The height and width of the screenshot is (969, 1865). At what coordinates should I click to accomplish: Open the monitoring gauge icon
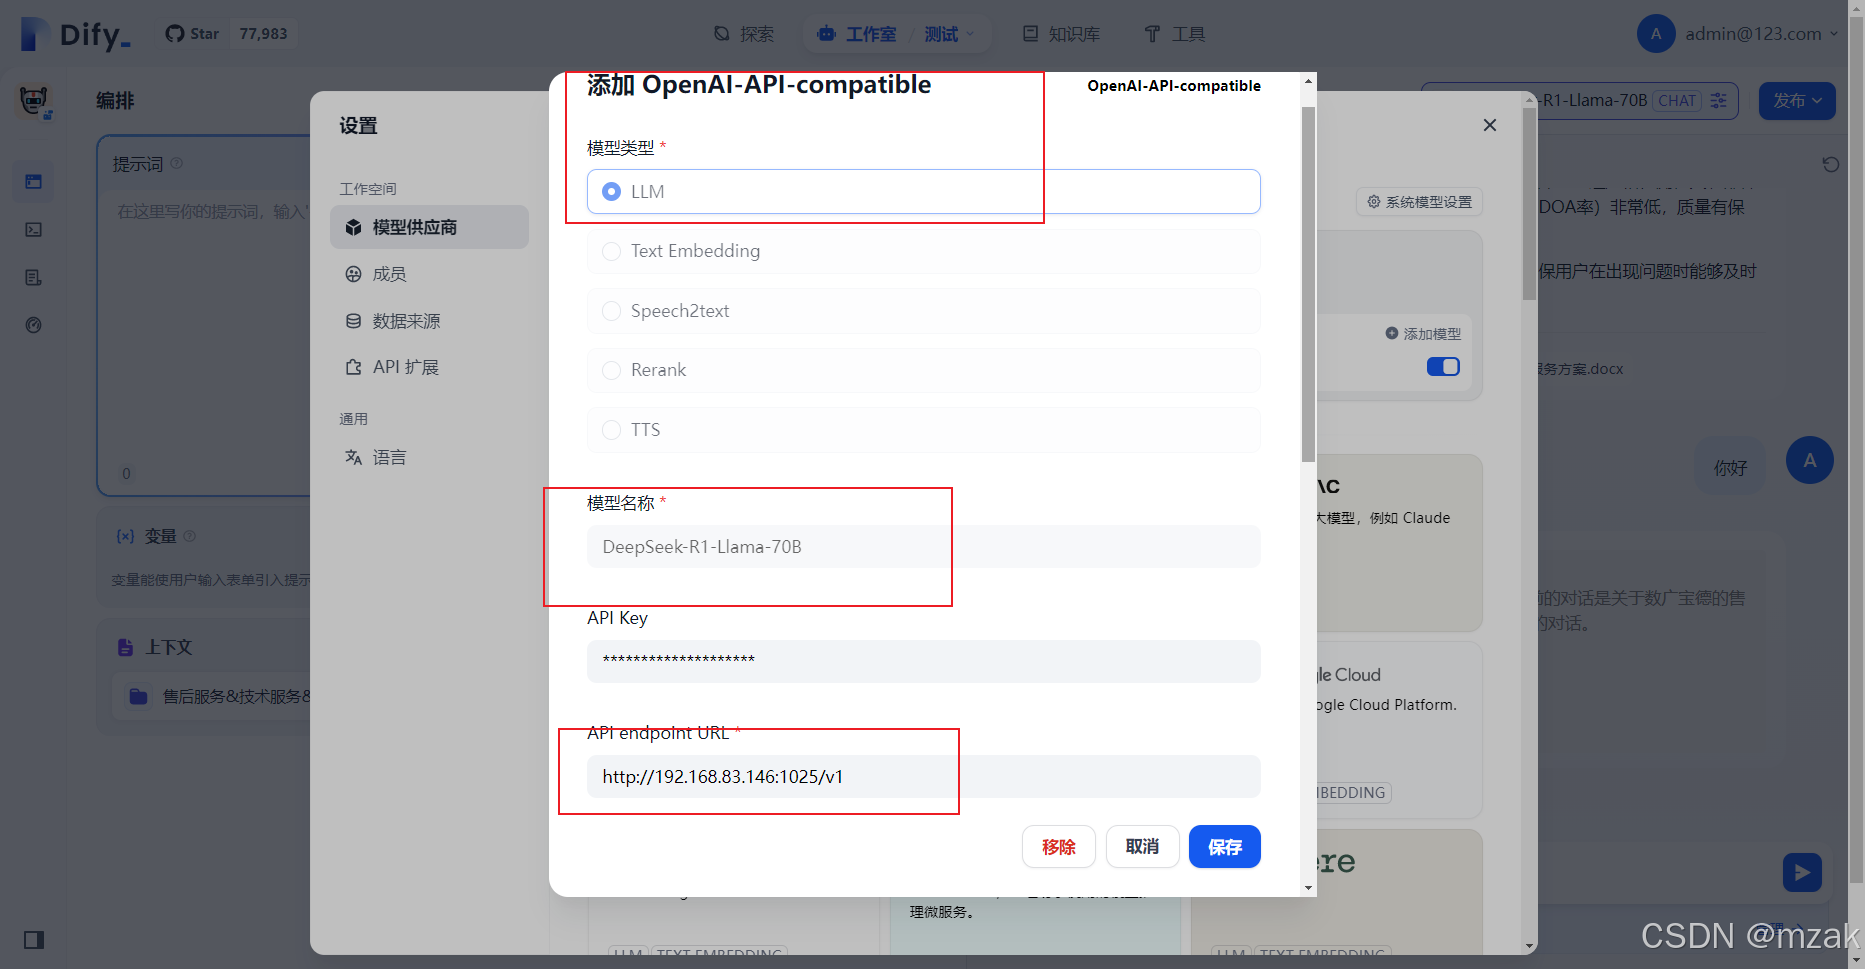(x=33, y=325)
